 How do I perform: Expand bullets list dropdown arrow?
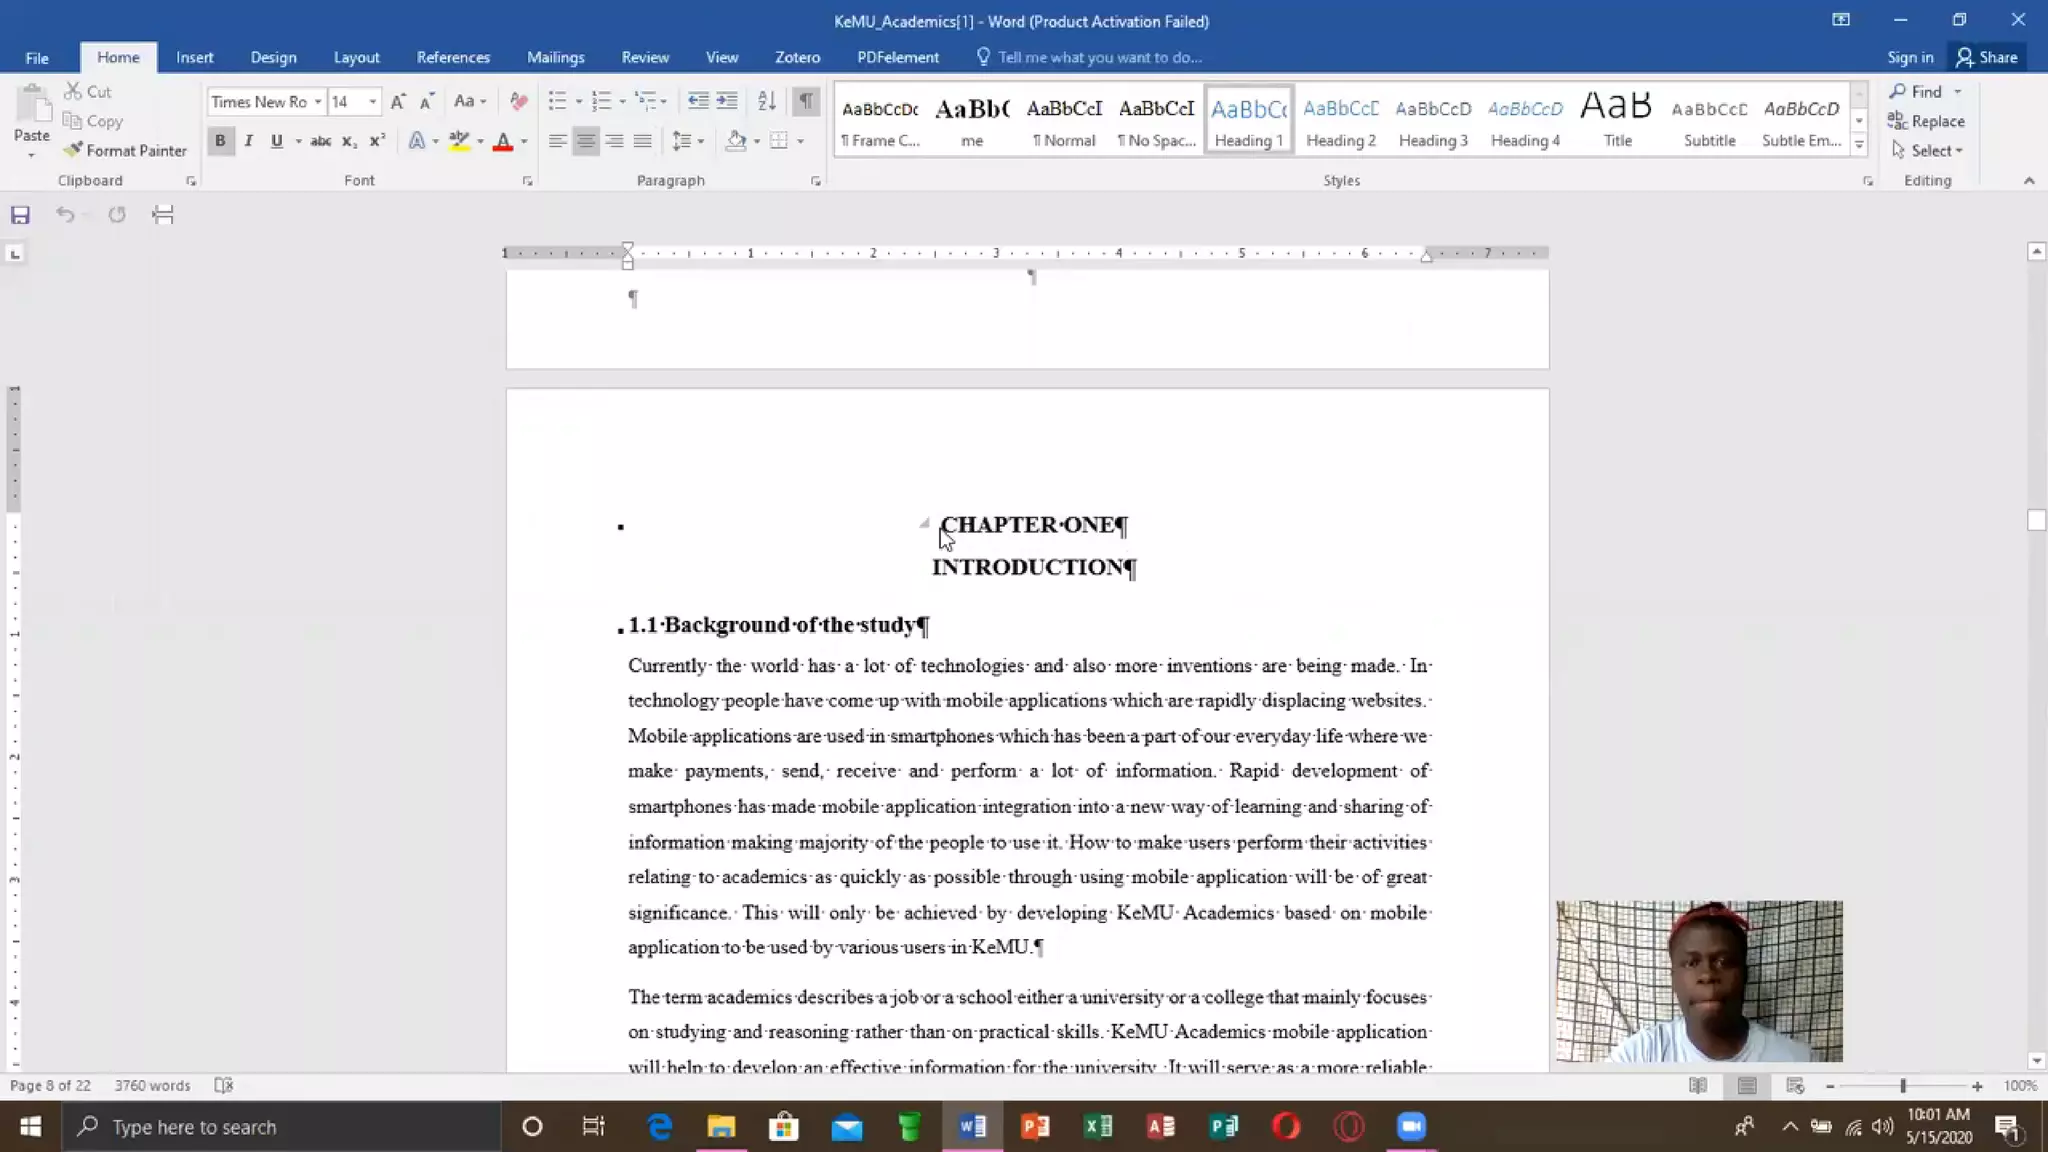(579, 101)
